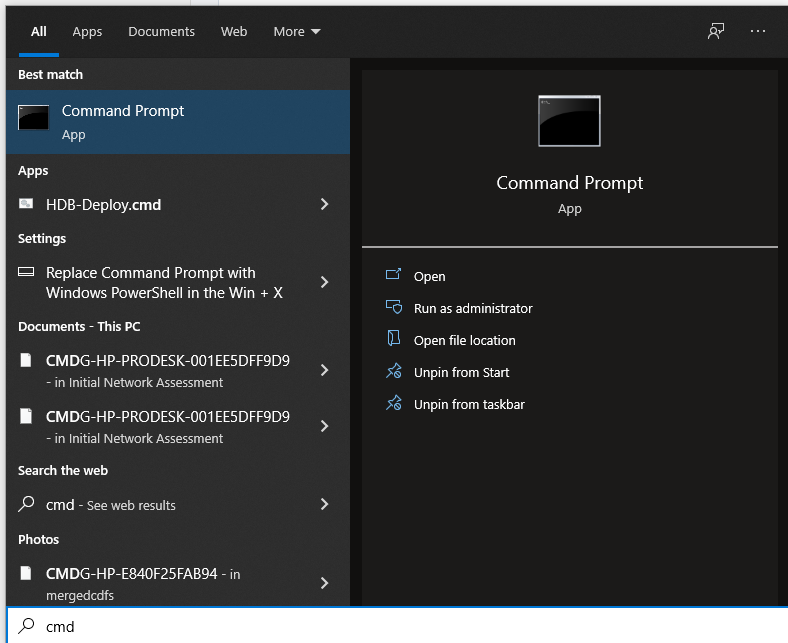Click the HDB-Deploy.cmd file icon
788x643 pixels.
pyautogui.click(x=26, y=204)
